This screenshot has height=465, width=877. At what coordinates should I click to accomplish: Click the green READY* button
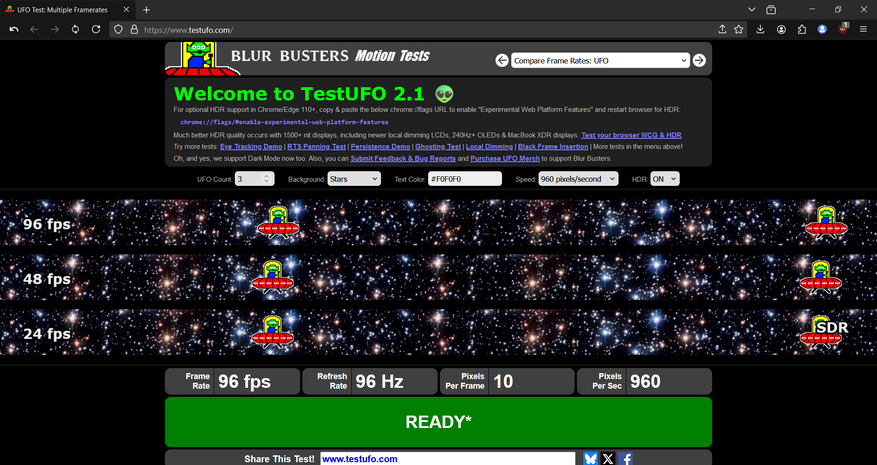(x=438, y=422)
